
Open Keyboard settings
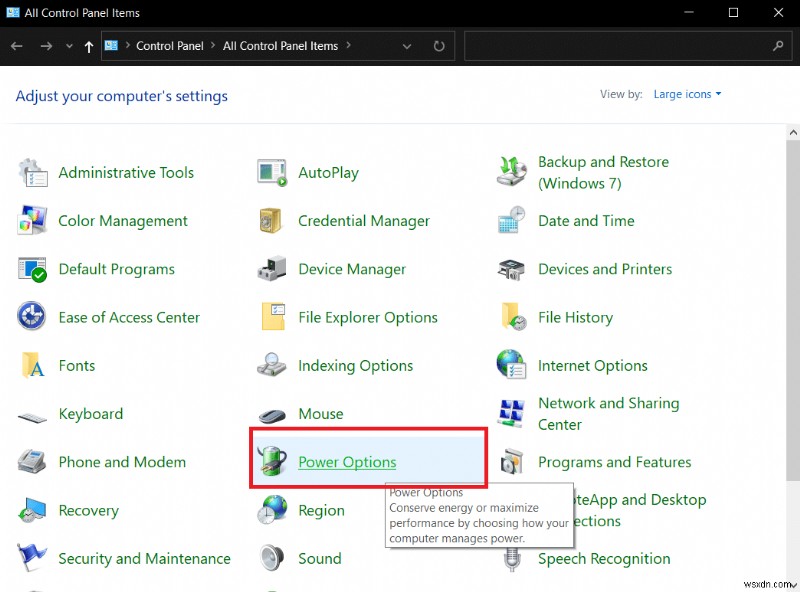[91, 414]
